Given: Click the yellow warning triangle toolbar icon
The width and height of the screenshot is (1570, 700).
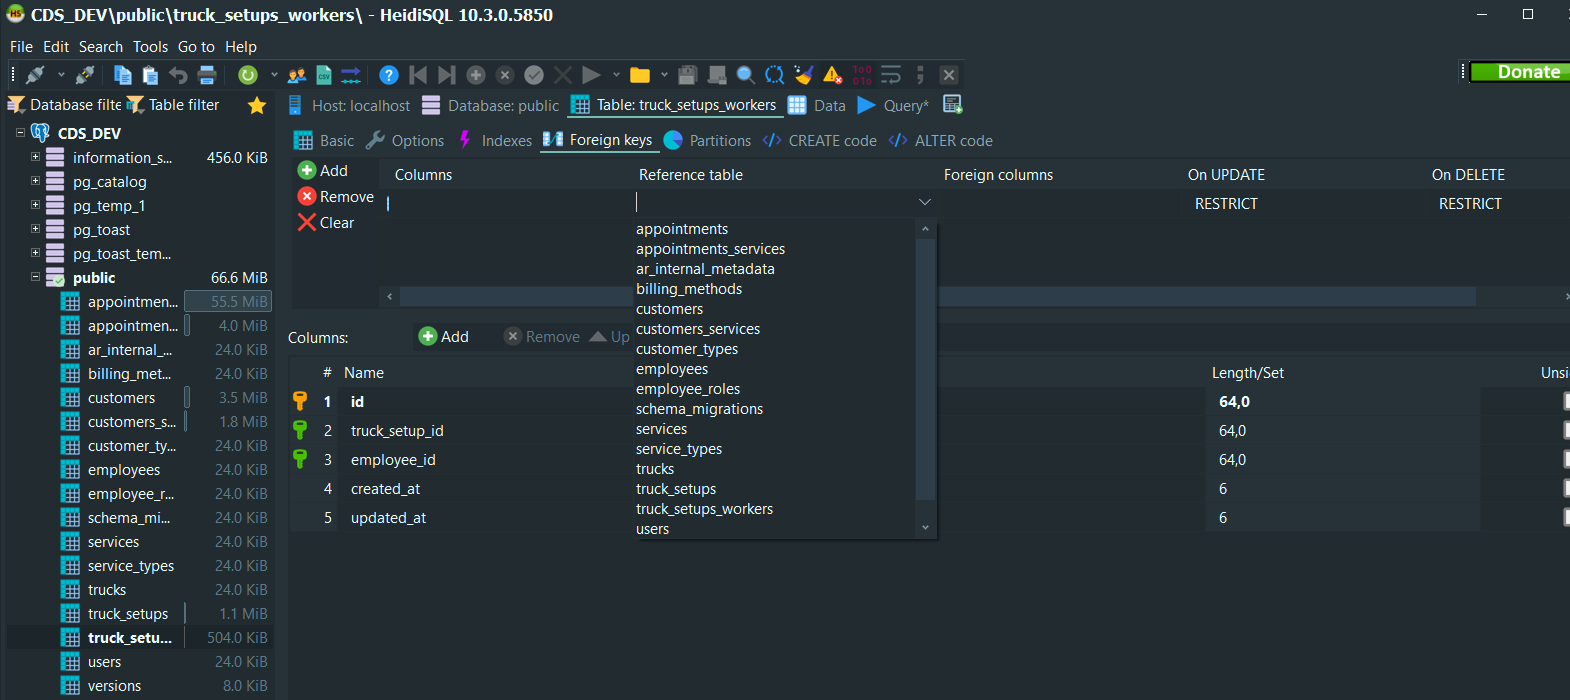Looking at the screenshot, I should click(x=832, y=75).
